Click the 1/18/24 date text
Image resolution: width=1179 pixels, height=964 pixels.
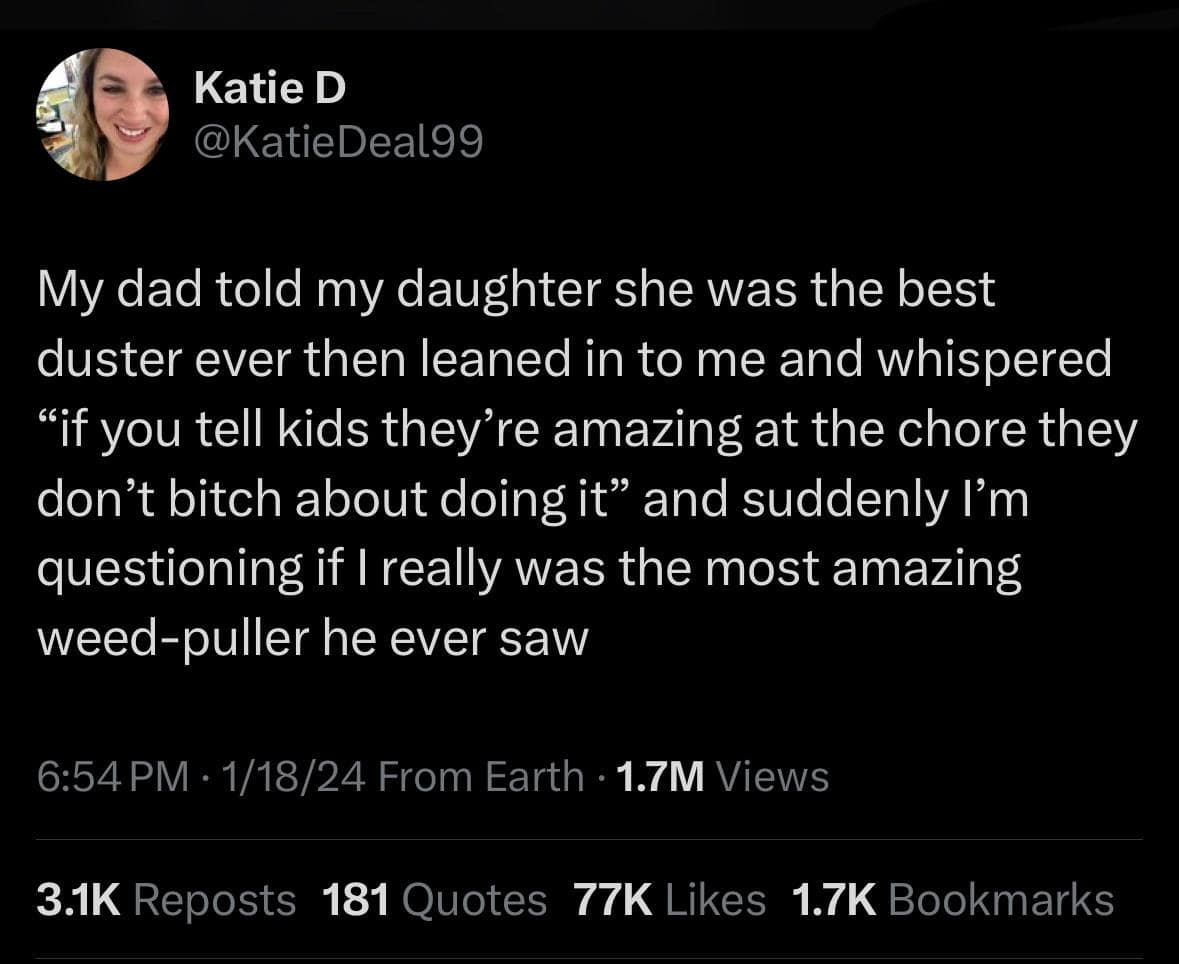click(284, 775)
